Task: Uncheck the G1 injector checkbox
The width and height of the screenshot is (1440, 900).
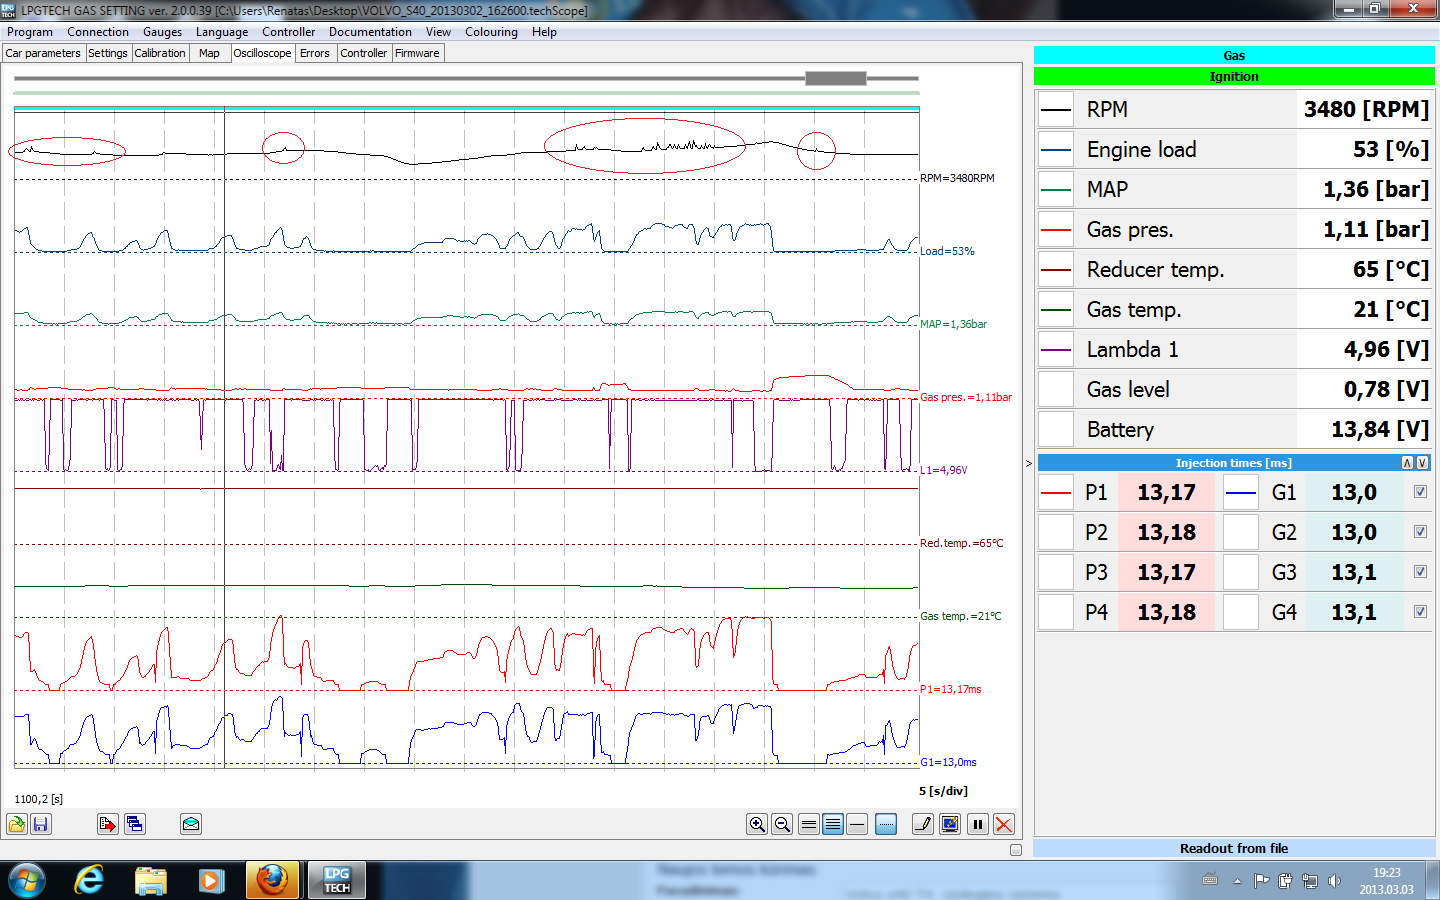Action: (1420, 492)
